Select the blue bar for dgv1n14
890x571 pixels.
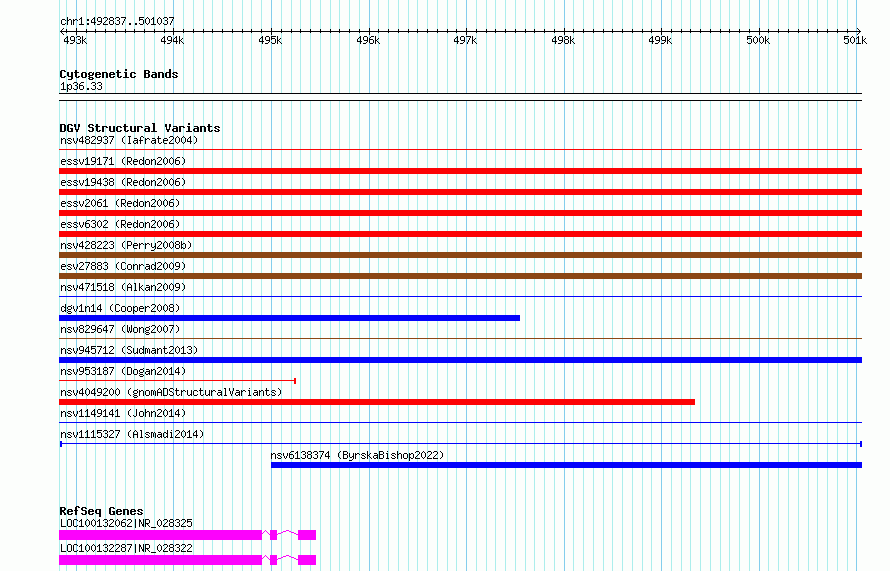coord(289,318)
